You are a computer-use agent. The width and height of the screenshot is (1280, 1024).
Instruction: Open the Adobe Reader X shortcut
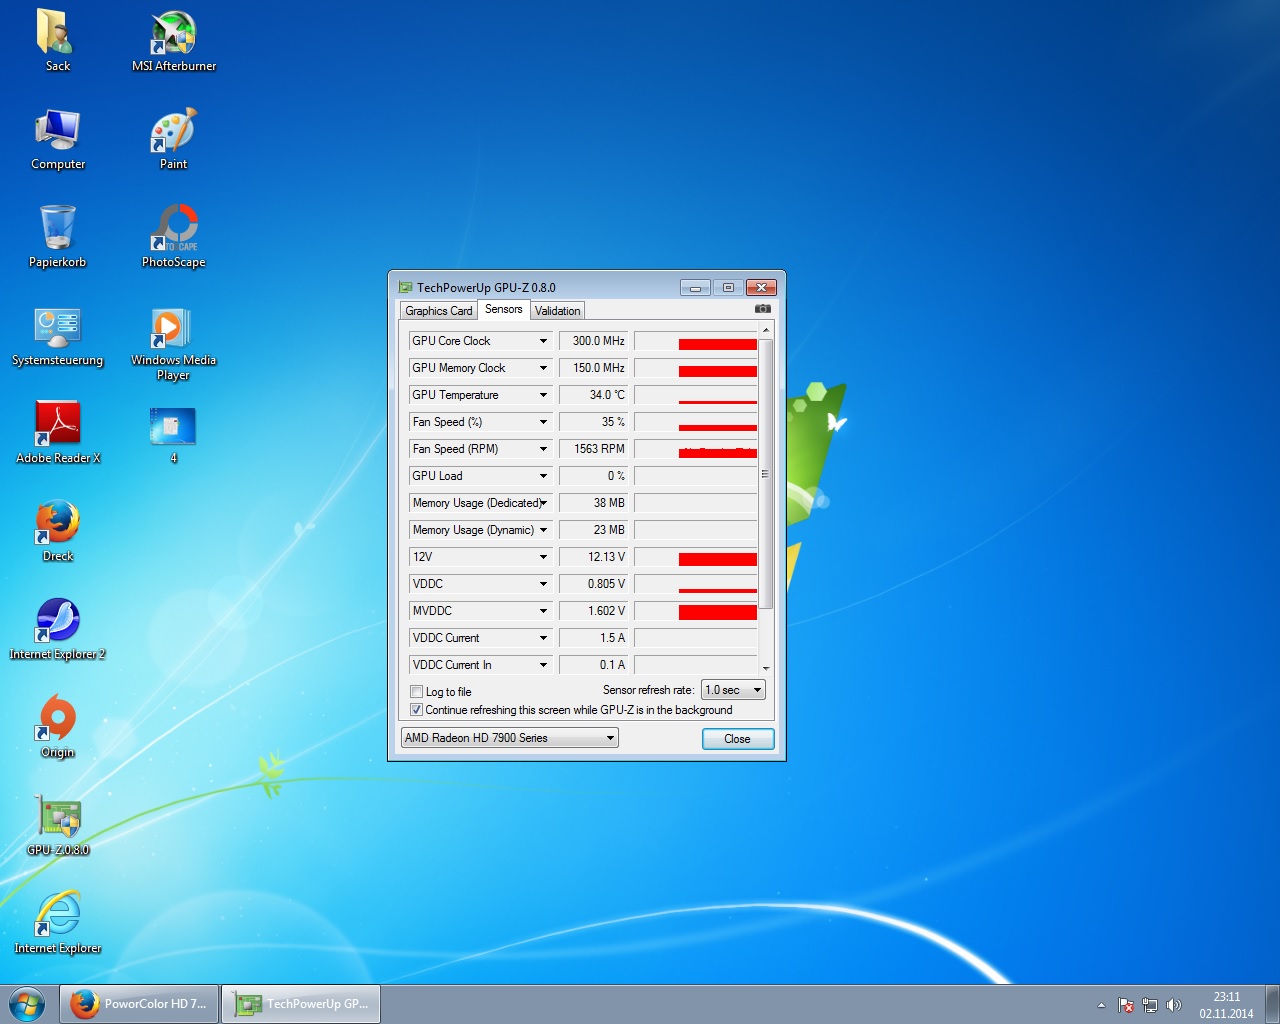[x=58, y=432]
